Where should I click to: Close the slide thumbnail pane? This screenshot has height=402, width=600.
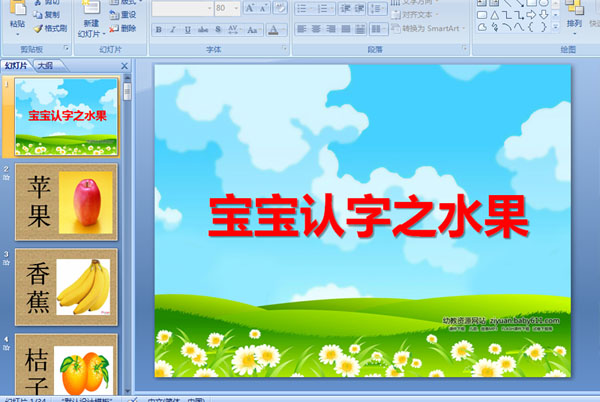[124, 66]
